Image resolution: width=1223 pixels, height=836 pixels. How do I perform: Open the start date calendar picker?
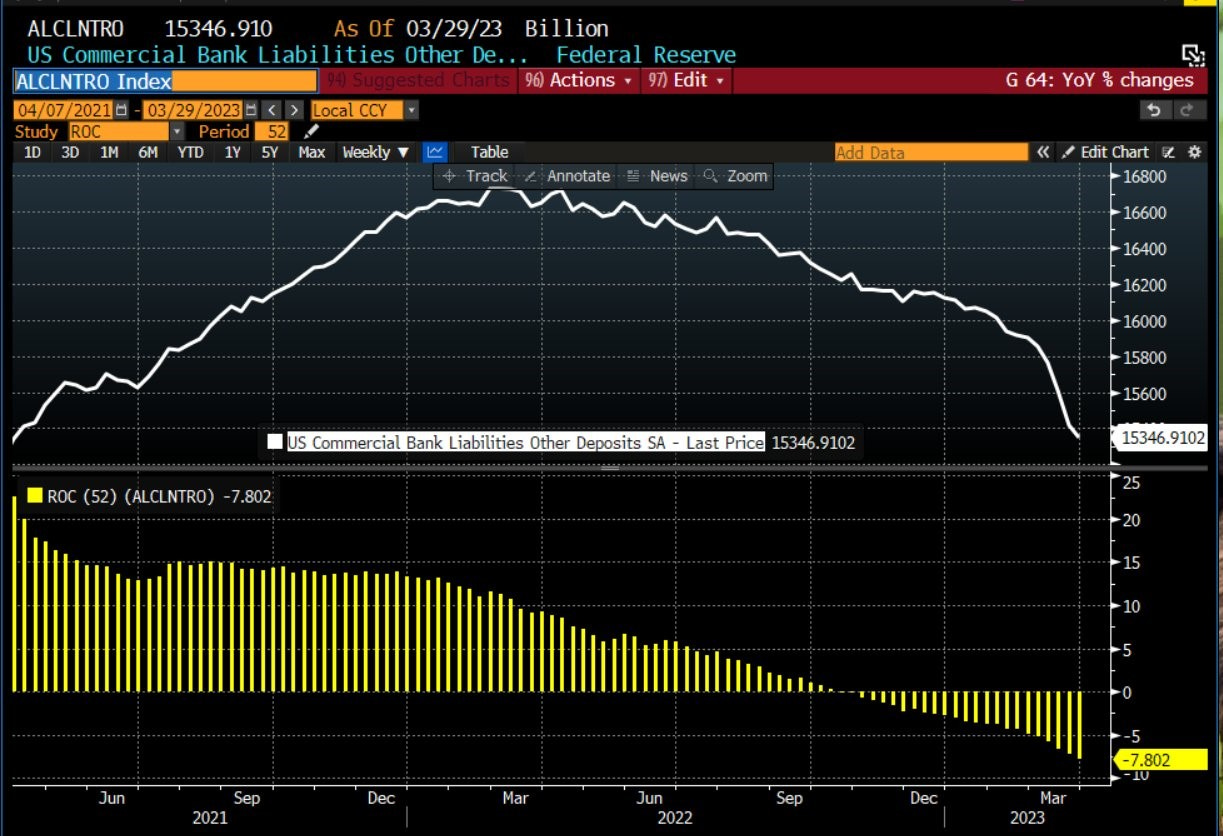121,110
